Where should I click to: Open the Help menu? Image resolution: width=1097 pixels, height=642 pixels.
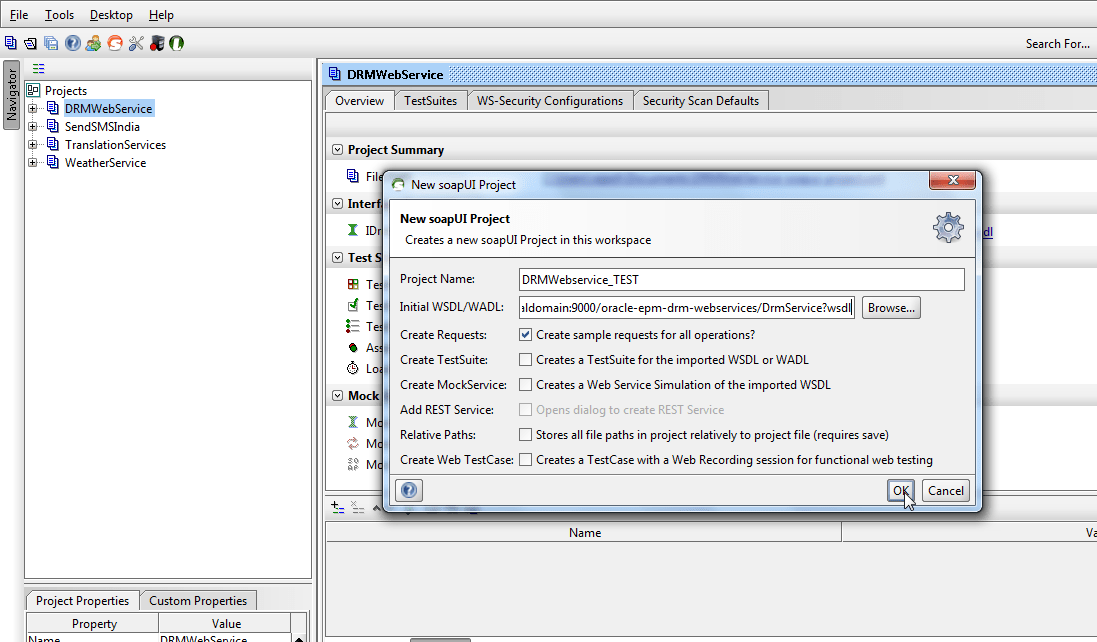click(x=162, y=15)
